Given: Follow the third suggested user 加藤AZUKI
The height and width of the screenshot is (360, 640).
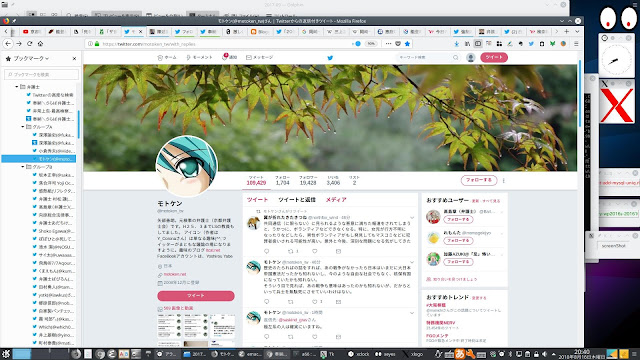Looking at the screenshot, I should coord(458,262).
